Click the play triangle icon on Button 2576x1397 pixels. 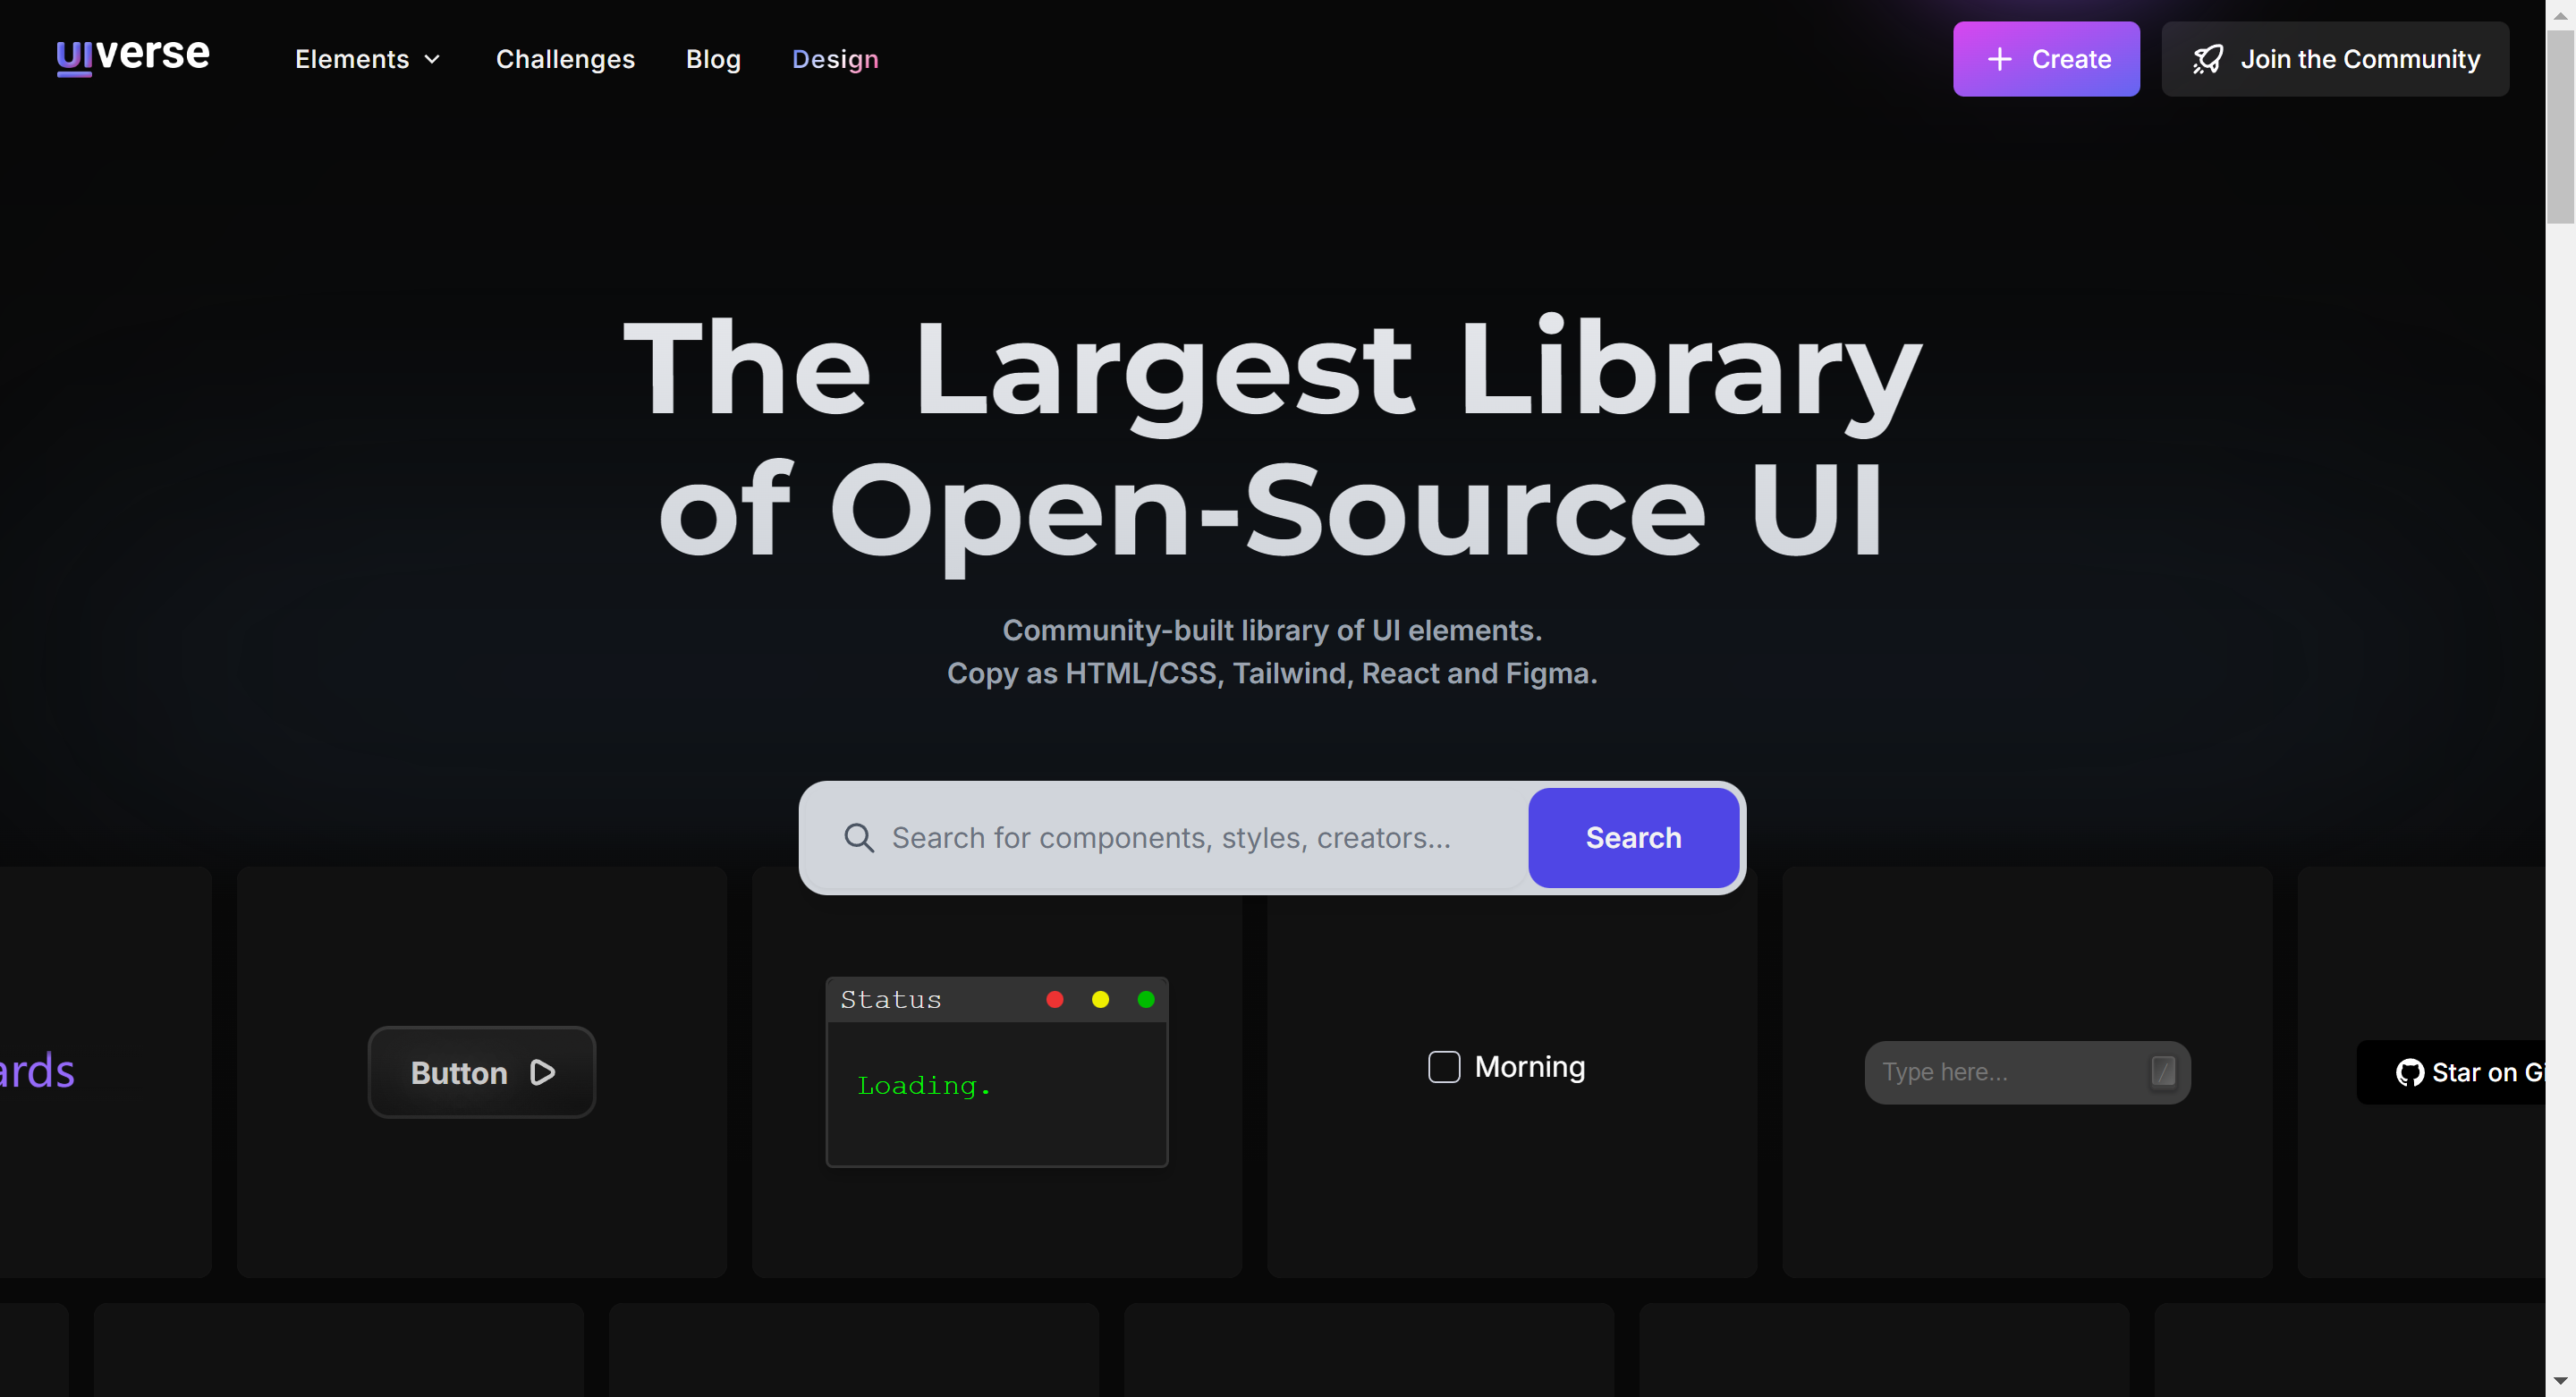tap(543, 1072)
